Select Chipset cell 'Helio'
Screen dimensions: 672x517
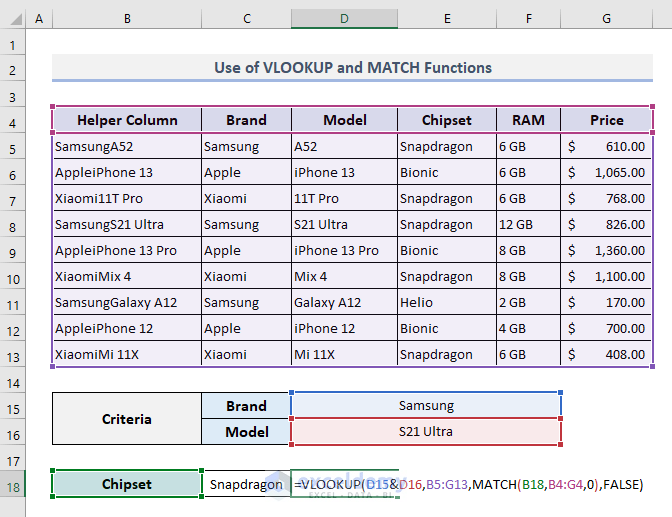(447, 302)
